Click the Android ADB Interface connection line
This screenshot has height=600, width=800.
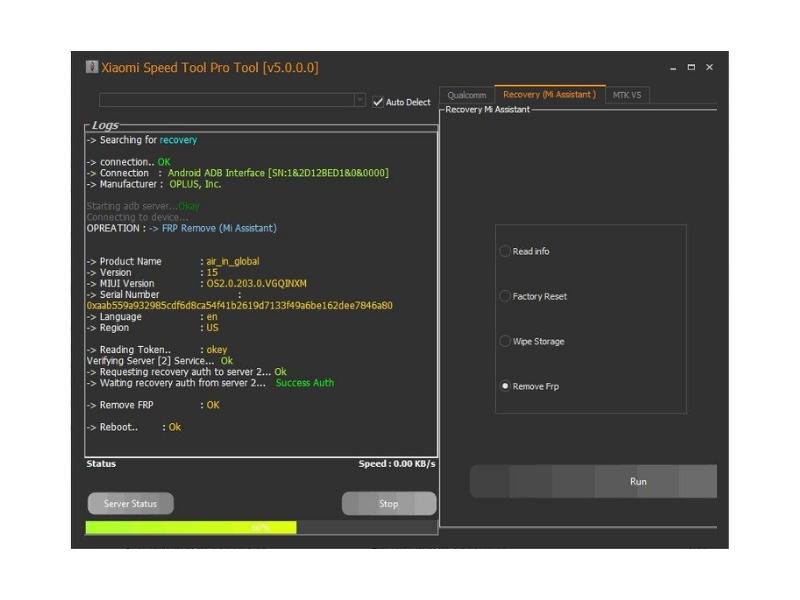237,173
